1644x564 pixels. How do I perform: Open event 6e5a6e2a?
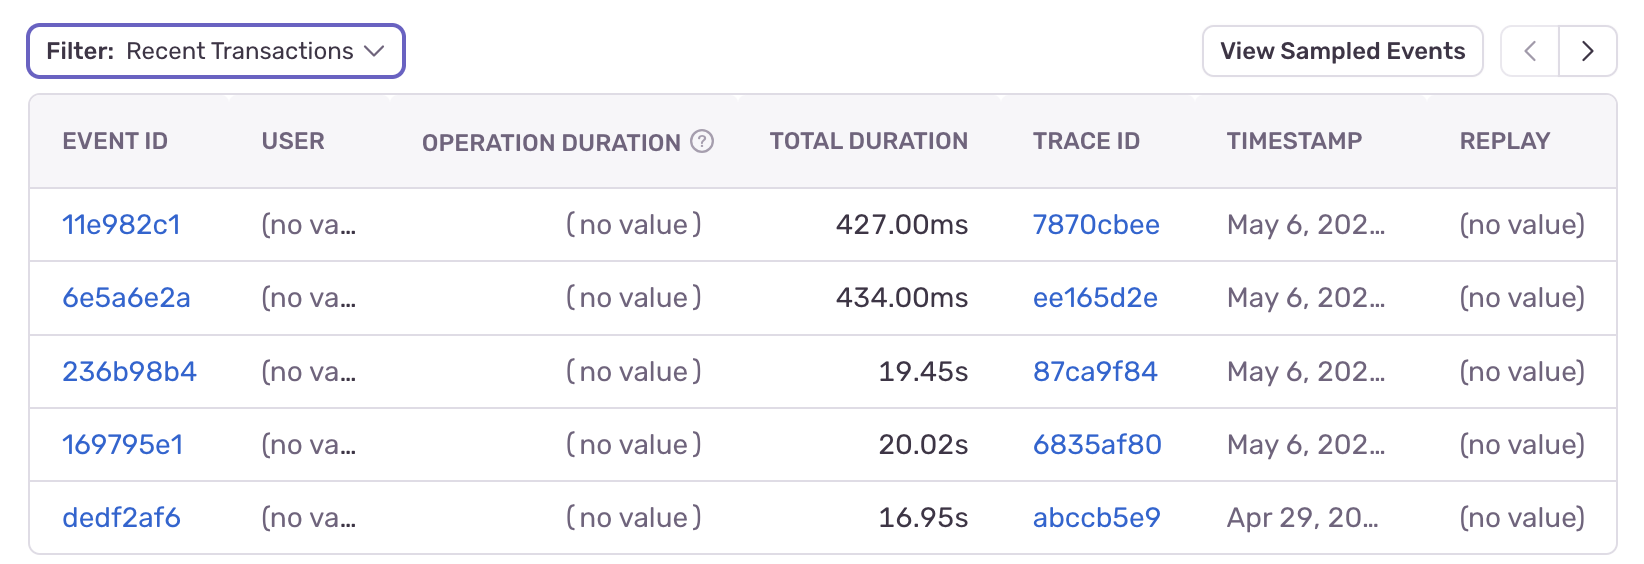126,298
